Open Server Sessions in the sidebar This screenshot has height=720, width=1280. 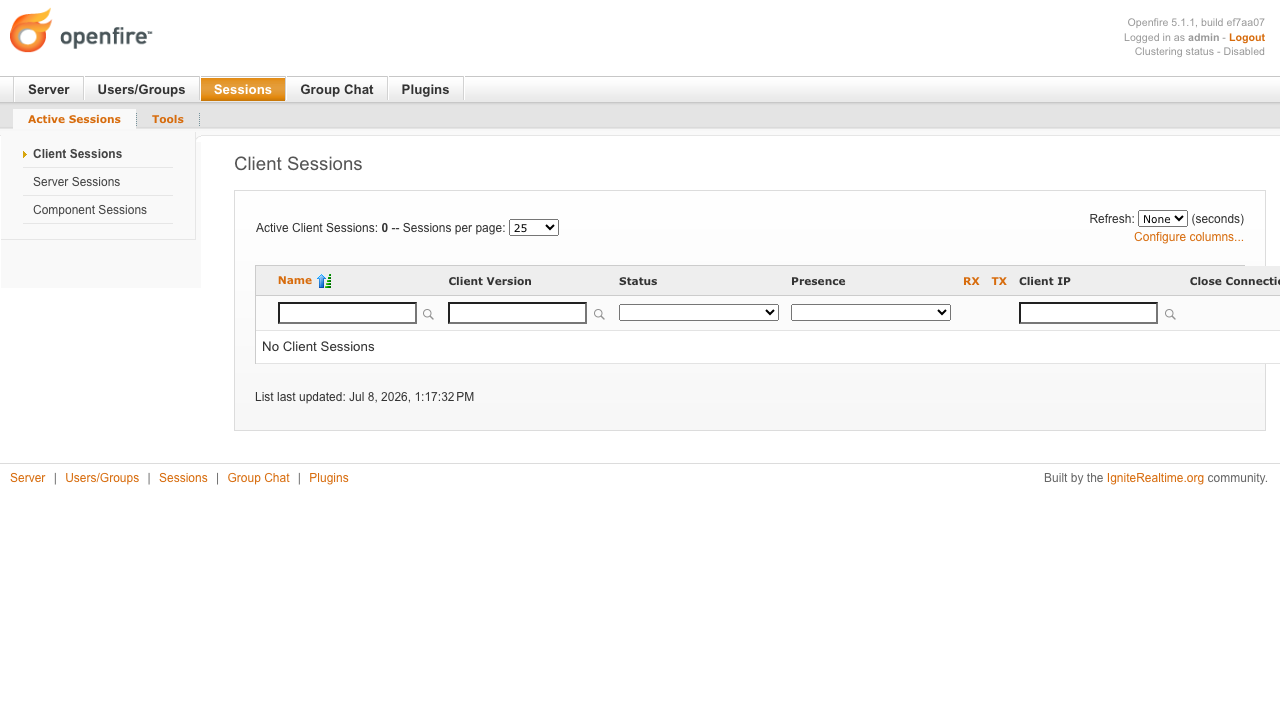pos(76,182)
